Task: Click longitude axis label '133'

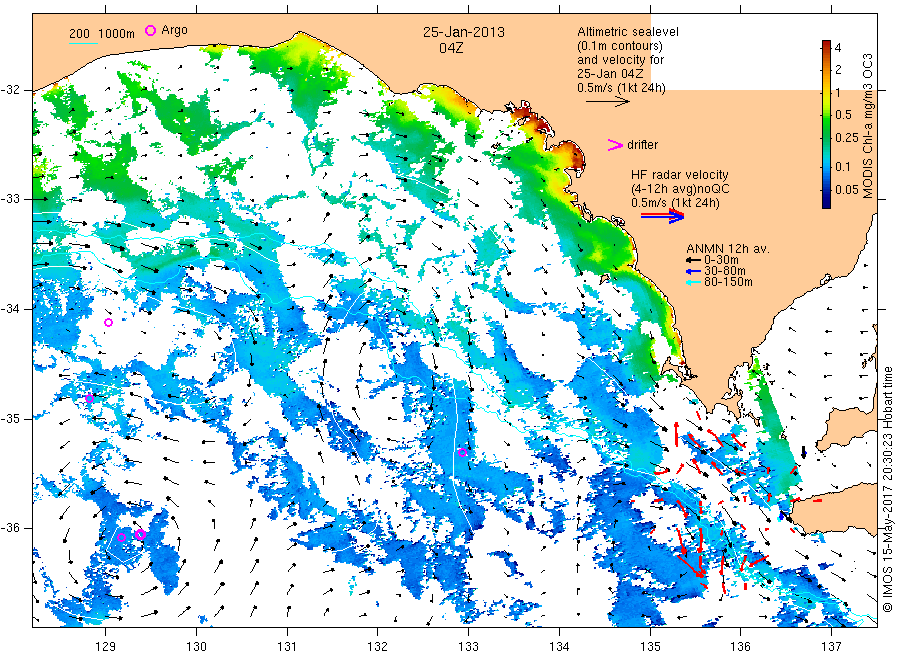Action: [x=468, y=646]
